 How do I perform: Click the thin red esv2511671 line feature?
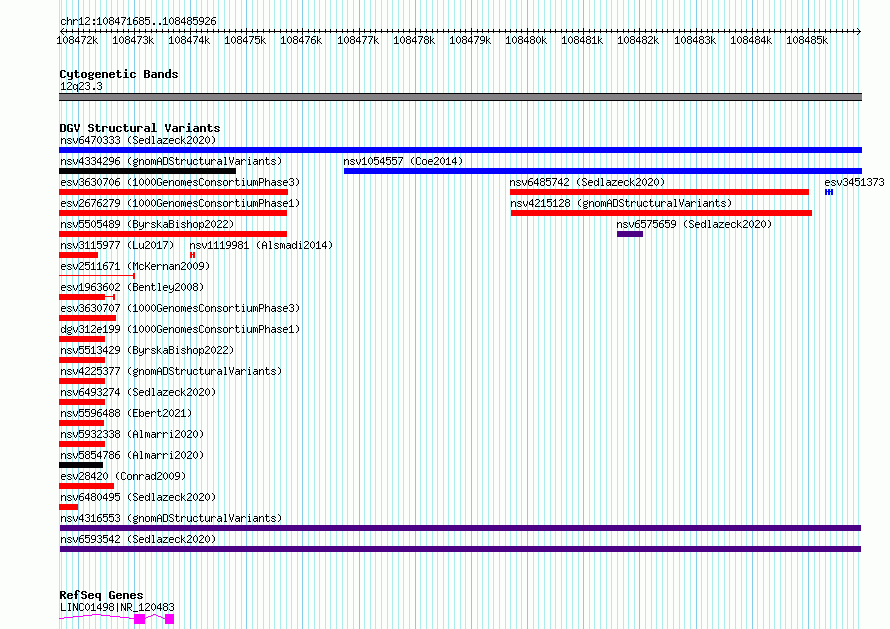97,276
